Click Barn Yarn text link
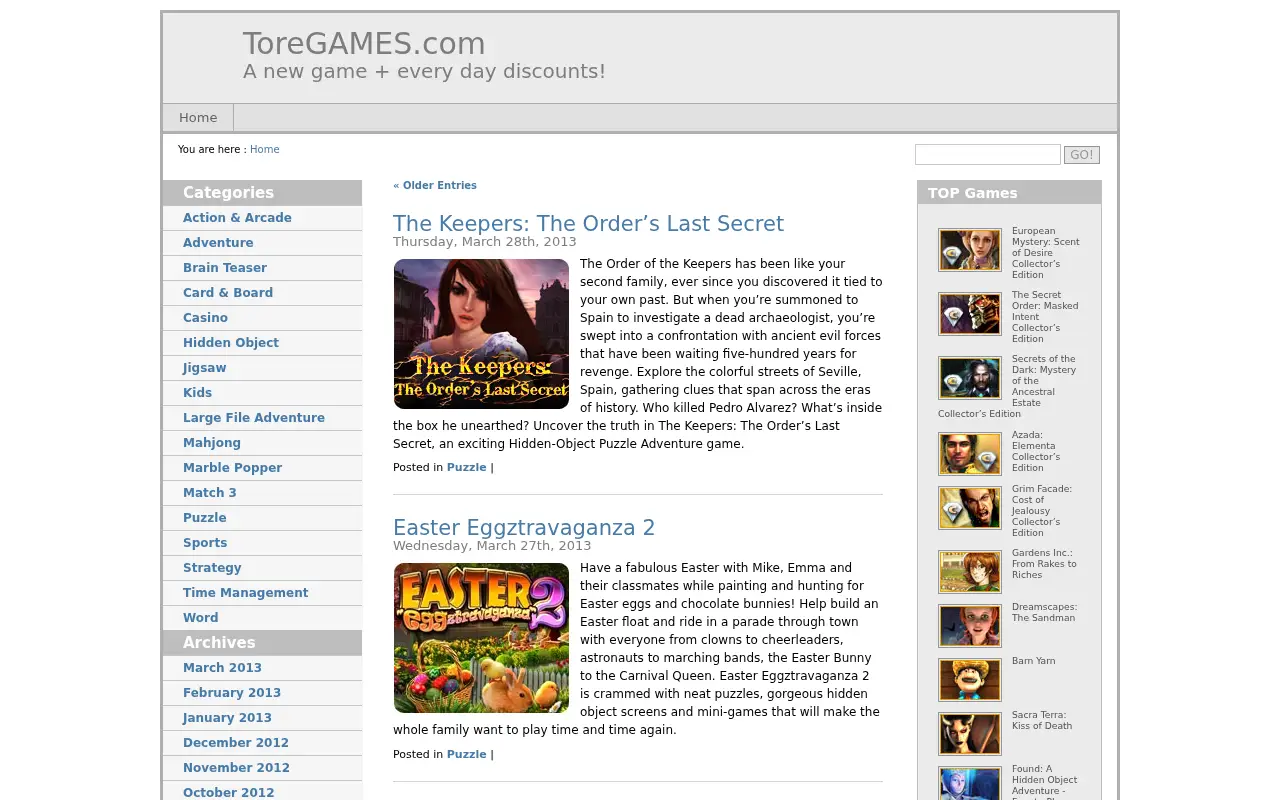Image resolution: width=1280 pixels, height=800 pixels. point(1033,661)
